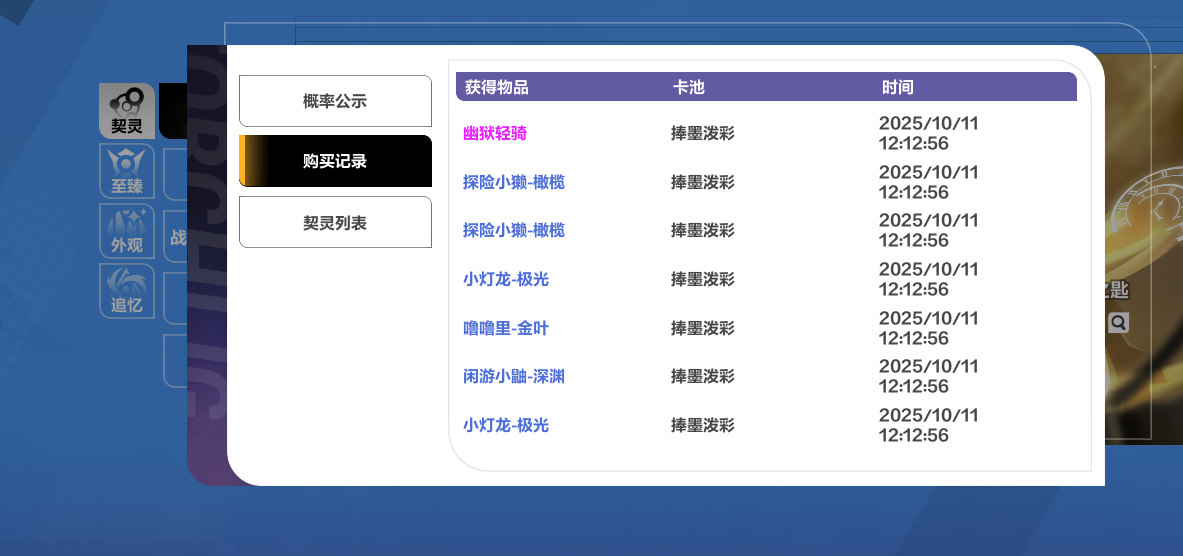Open the 契灵 sidebar category icon
This screenshot has width=1183, height=556.
(x=127, y=110)
